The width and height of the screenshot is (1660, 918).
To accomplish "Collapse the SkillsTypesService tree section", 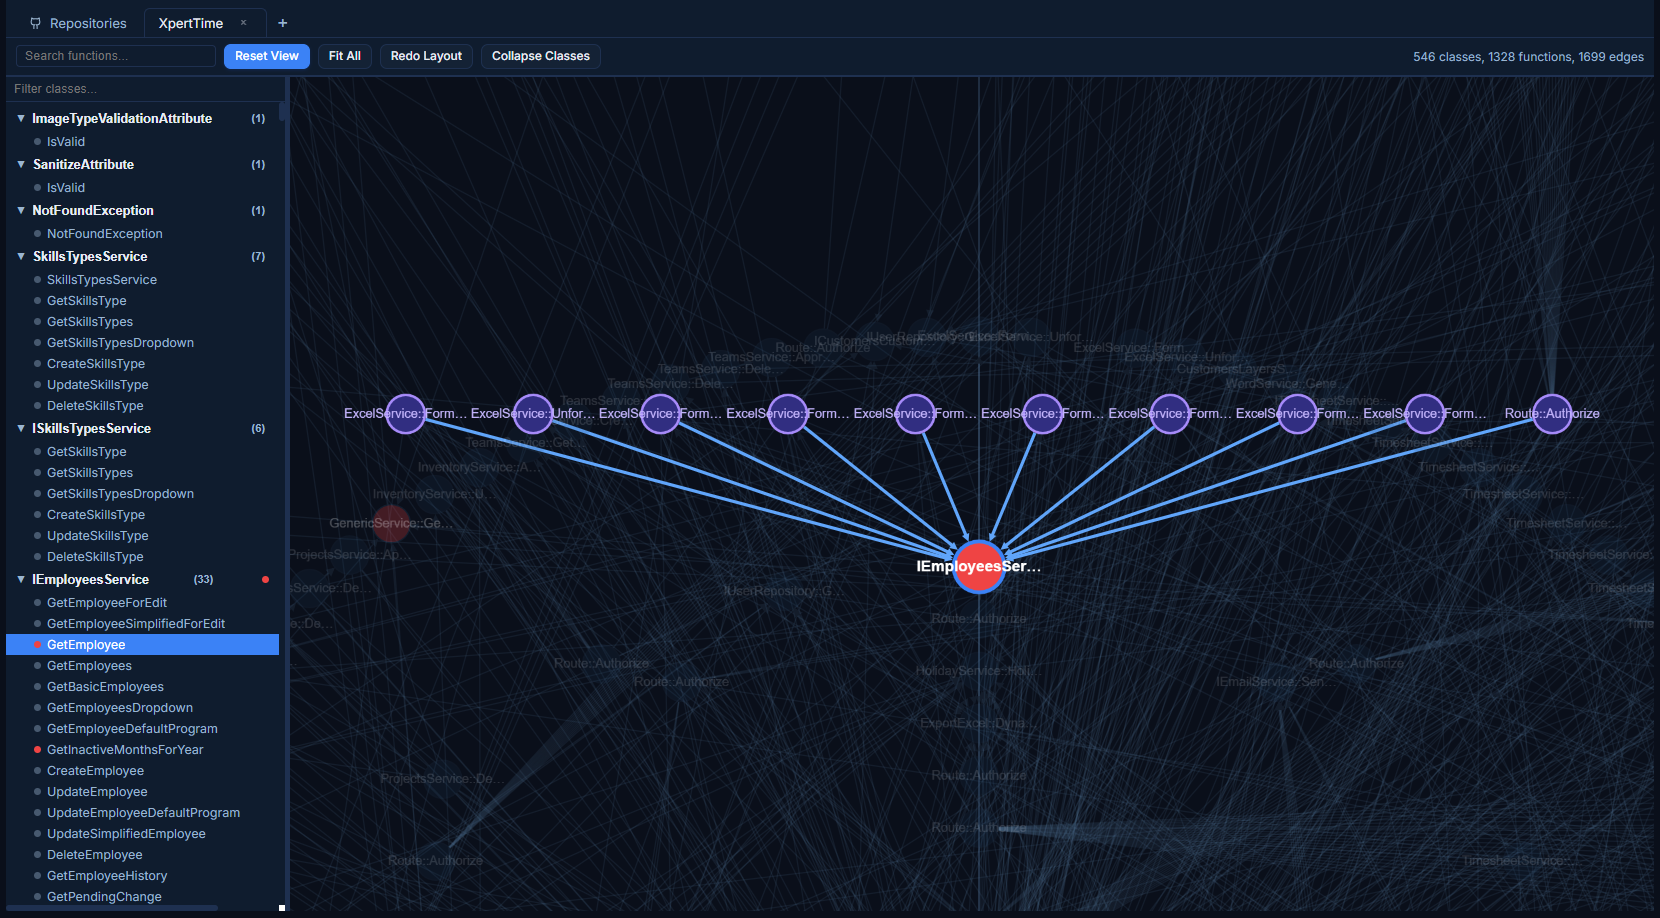I will pyautogui.click(x=21, y=256).
